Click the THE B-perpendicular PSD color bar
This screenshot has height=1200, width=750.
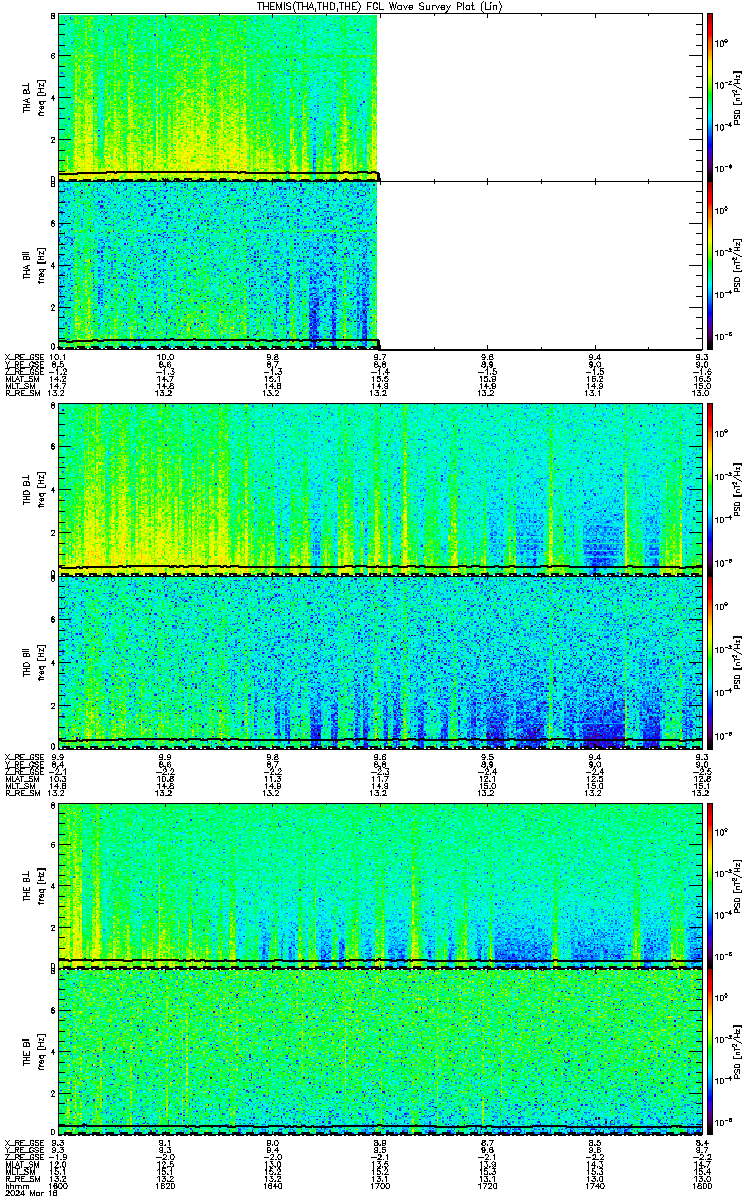tap(710, 885)
